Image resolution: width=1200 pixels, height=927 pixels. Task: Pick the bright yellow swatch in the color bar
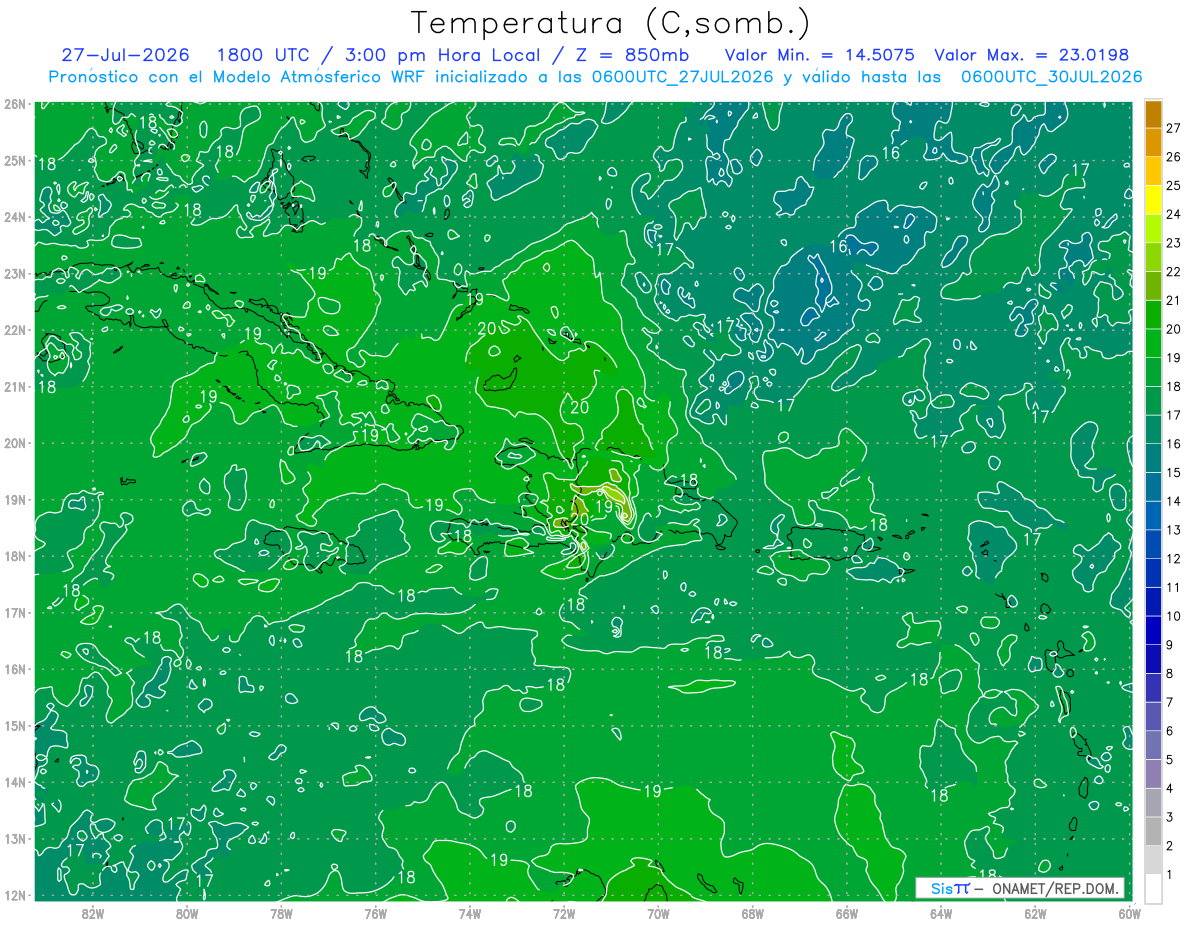(x=1153, y=199)
